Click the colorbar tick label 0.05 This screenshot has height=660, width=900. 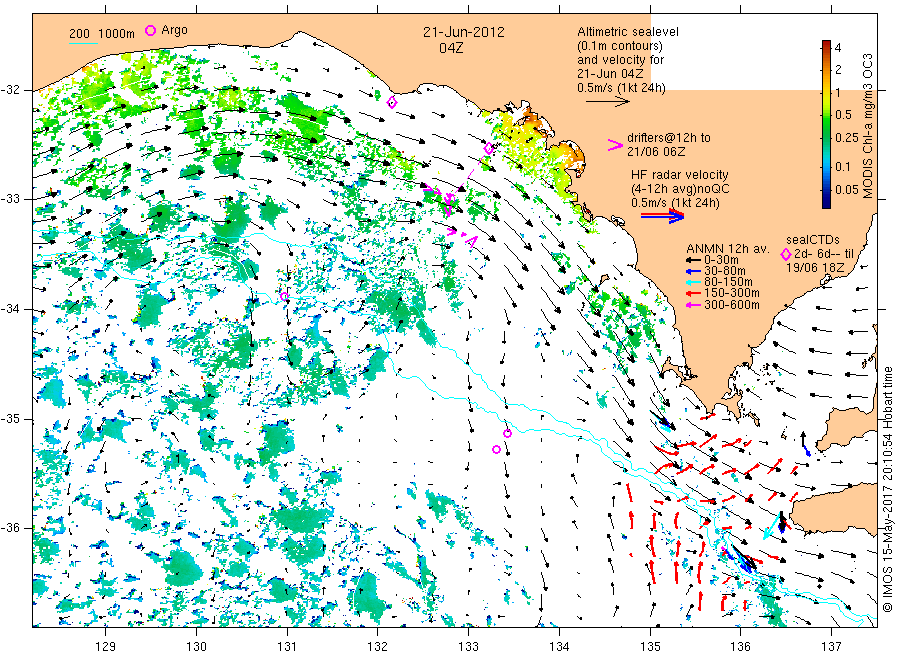pyautogui.click(x=847, y=189)
